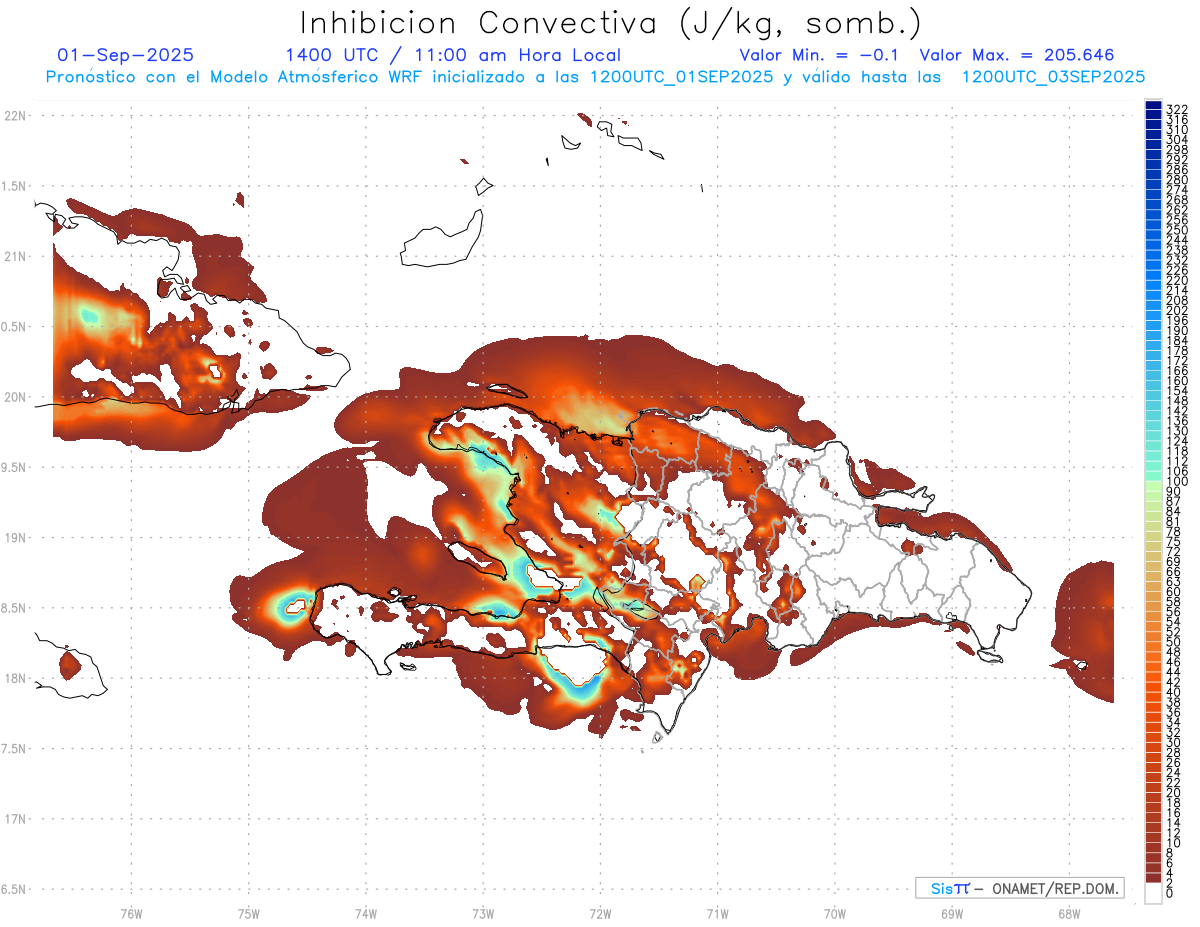Click the ONAMET/REP.DOM. credit box
The width and height of the screenshot is (1200, 927).
[x=1019, y=888]
